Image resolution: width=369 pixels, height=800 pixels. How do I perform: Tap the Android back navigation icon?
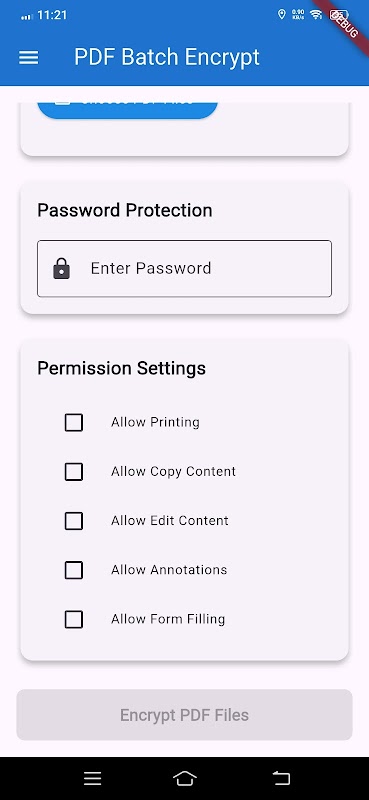tap(281, 778)
